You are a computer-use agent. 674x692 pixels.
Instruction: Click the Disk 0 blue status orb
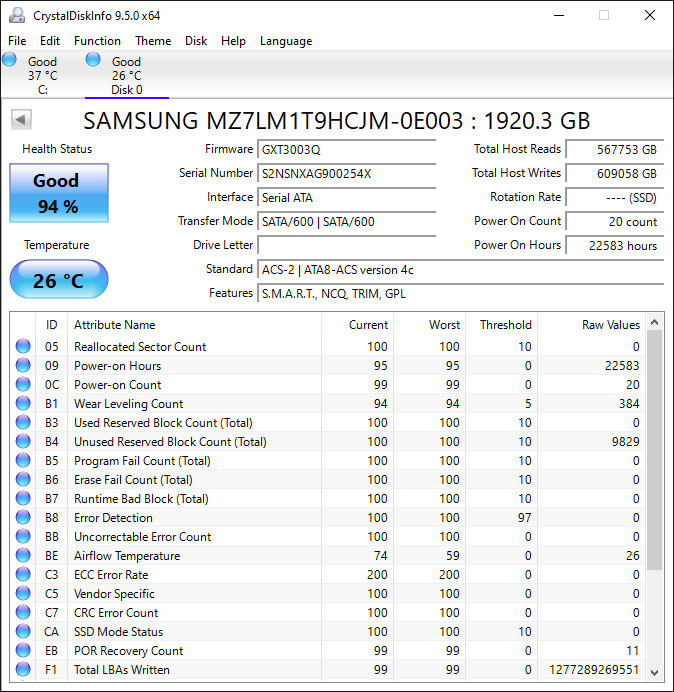coord(93,59)
